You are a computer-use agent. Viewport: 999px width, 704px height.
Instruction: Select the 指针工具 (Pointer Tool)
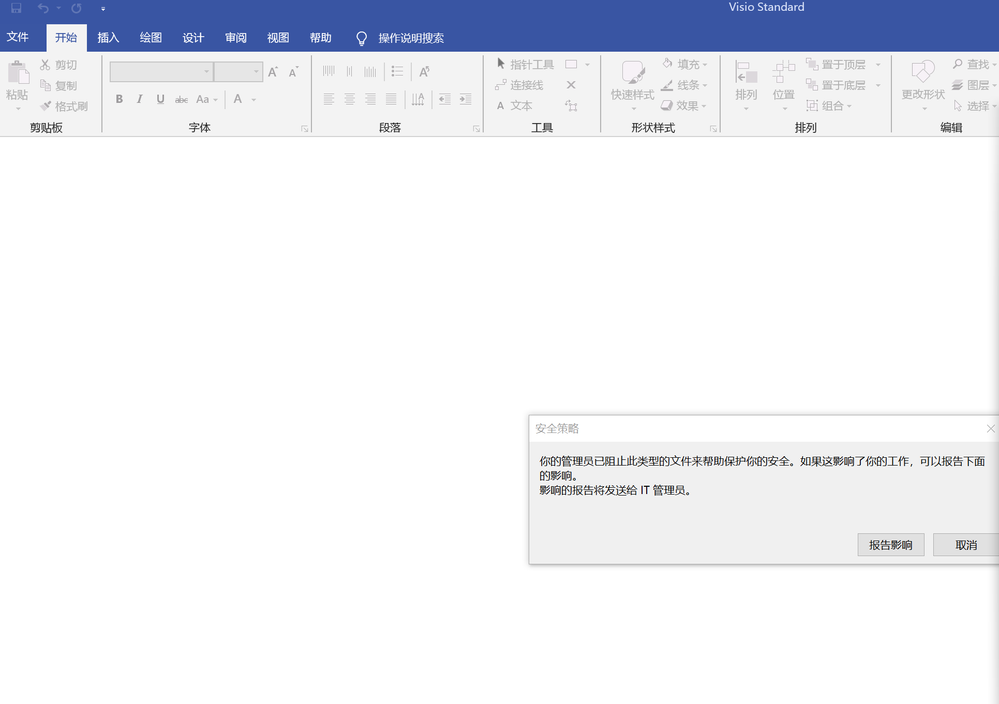(531, 64)
